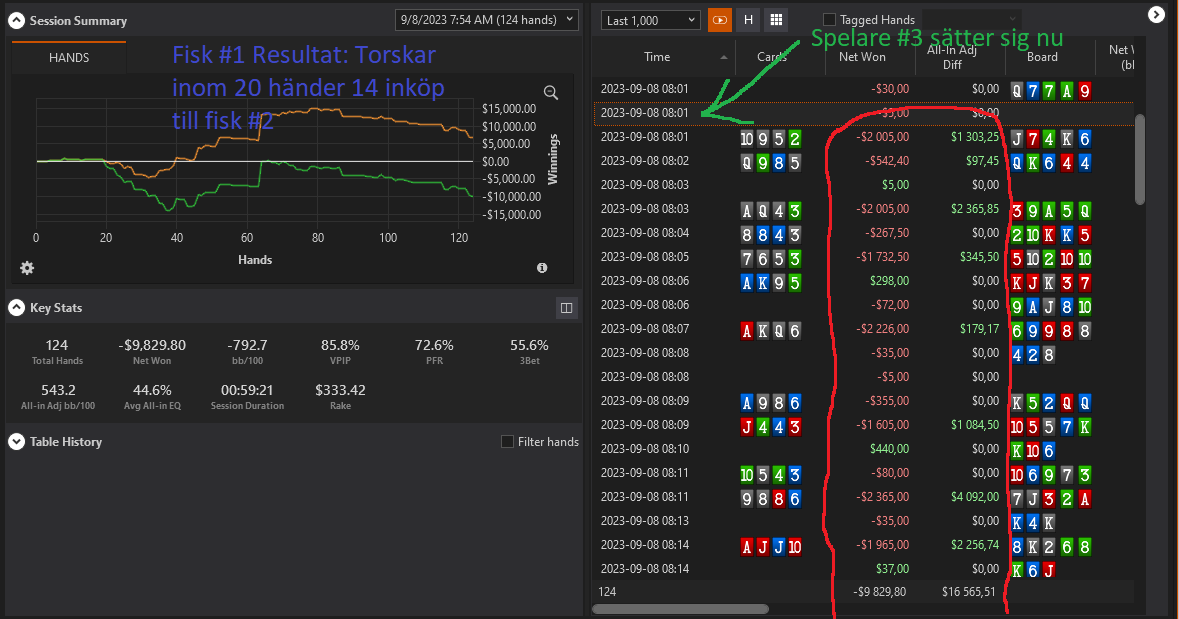Open graph settings gear icon
The image size is (1179, 619).
[x=27, y=269]
